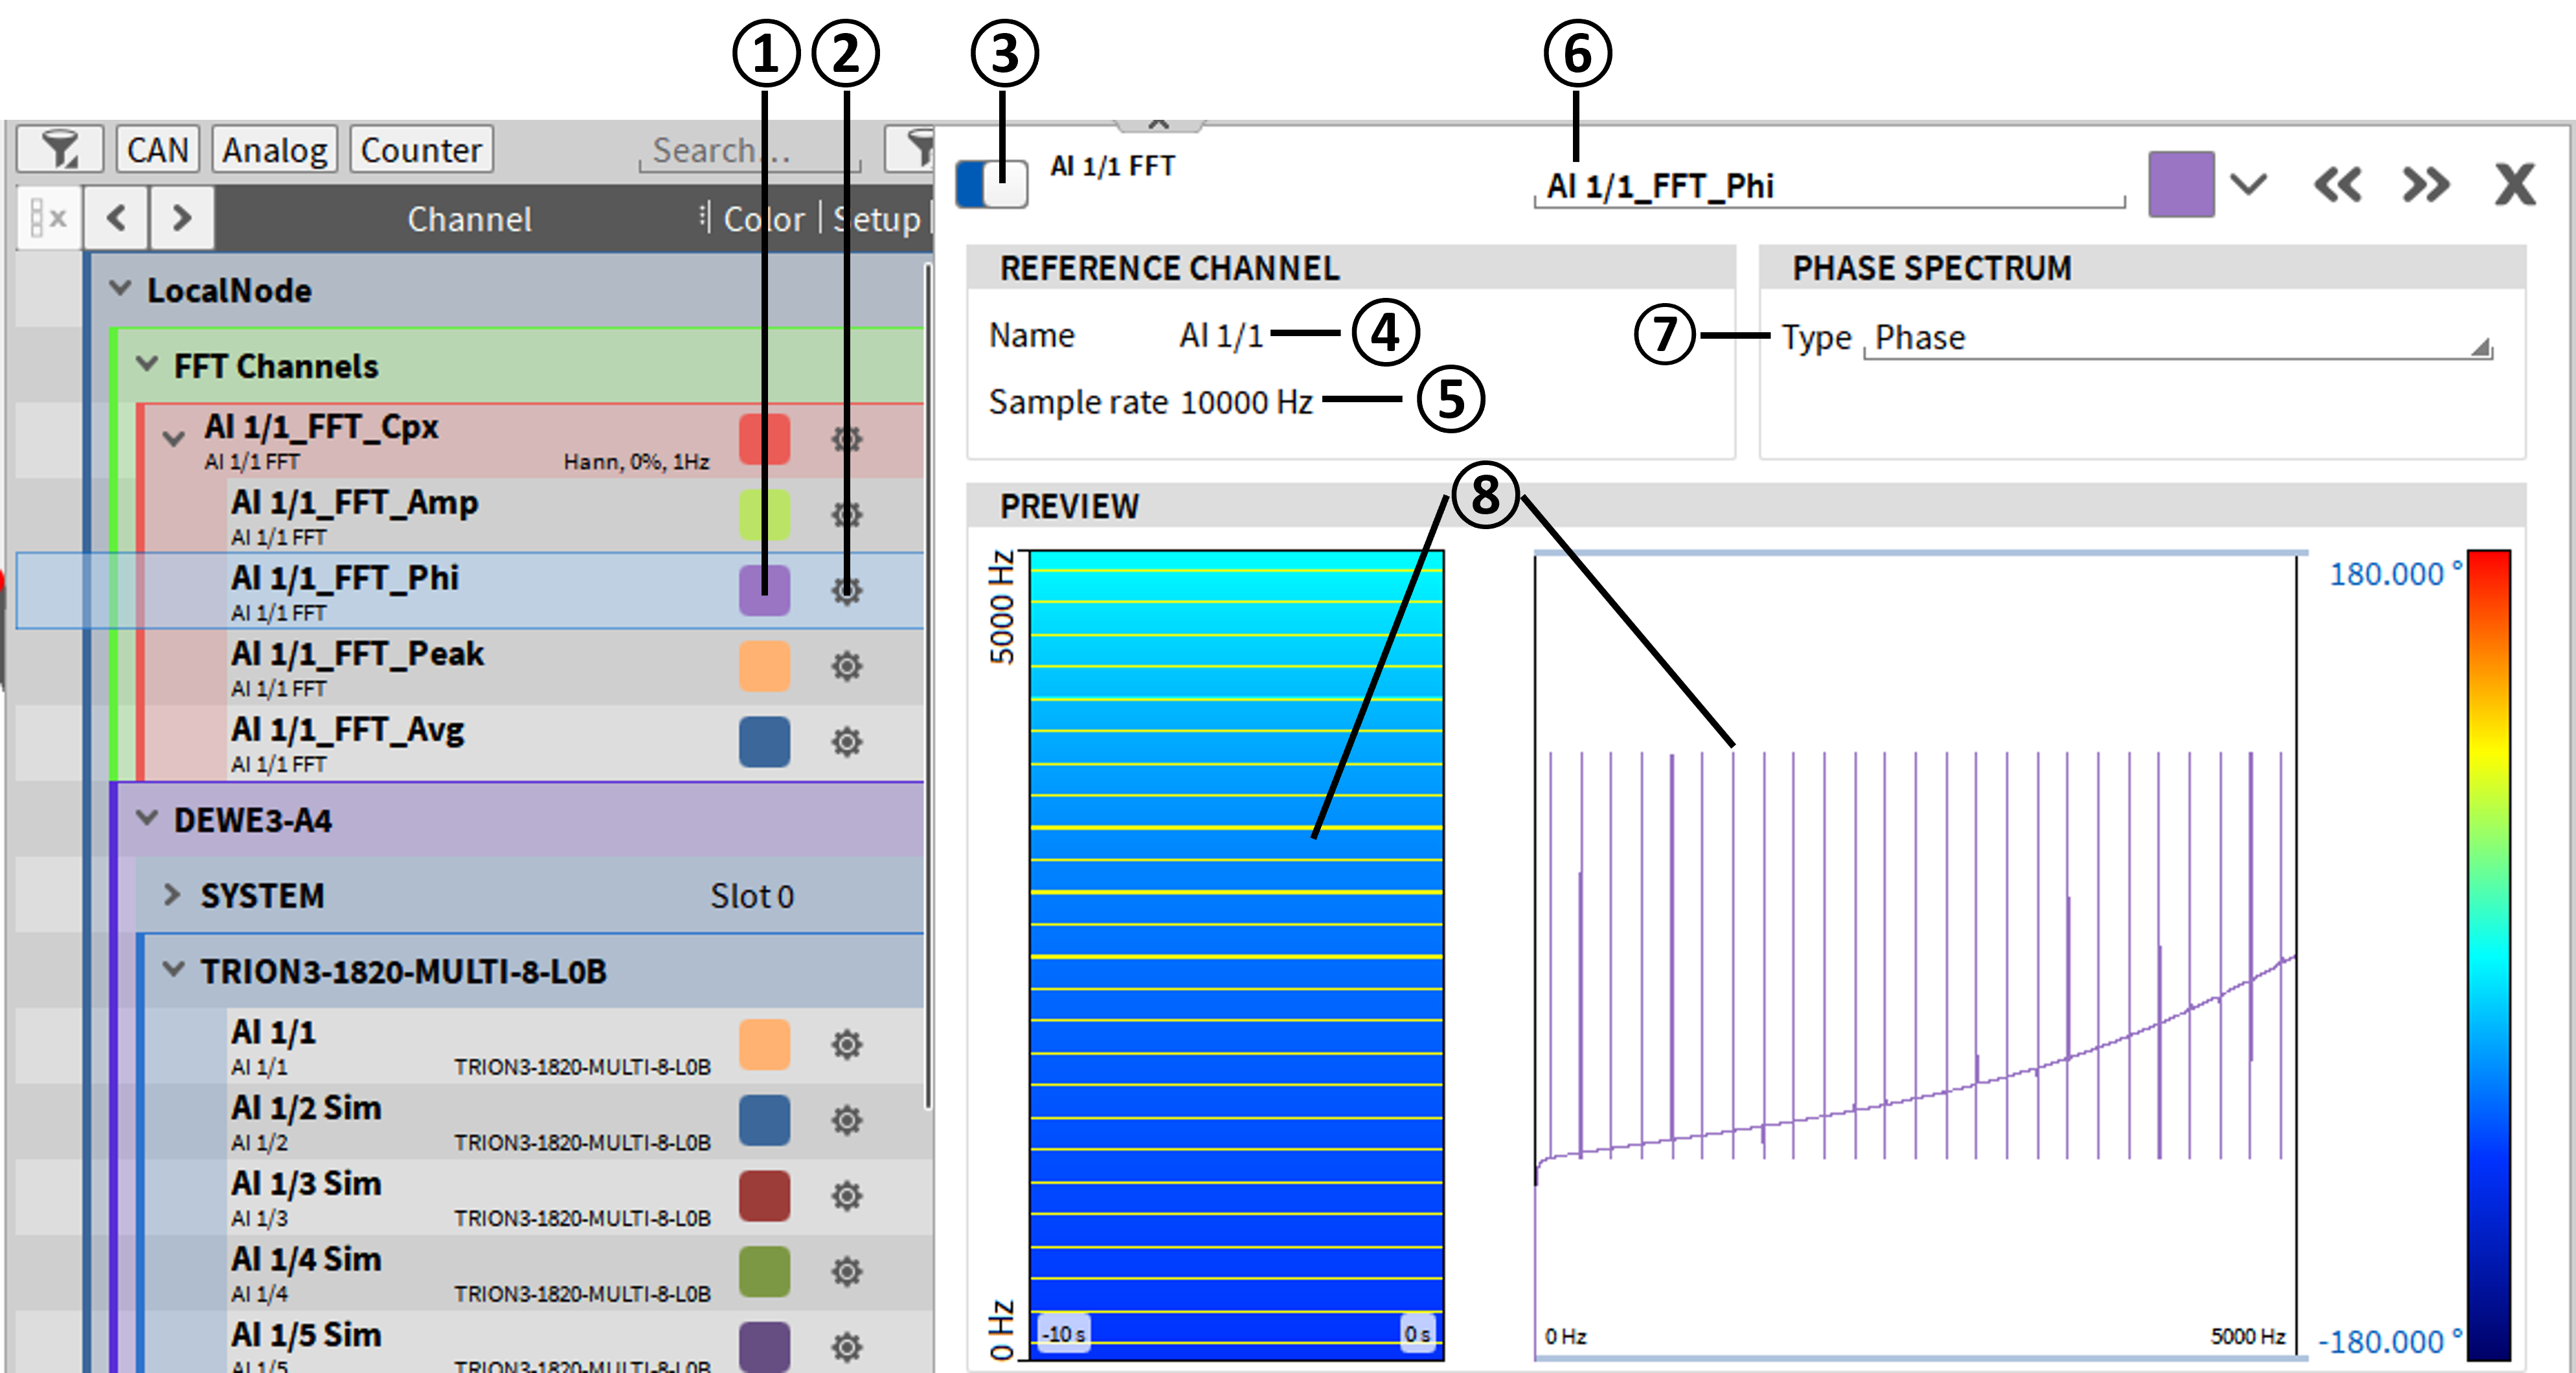
Task: Click setup gear of AI 1/1_FFT_Peak
Action: (846, 666)
